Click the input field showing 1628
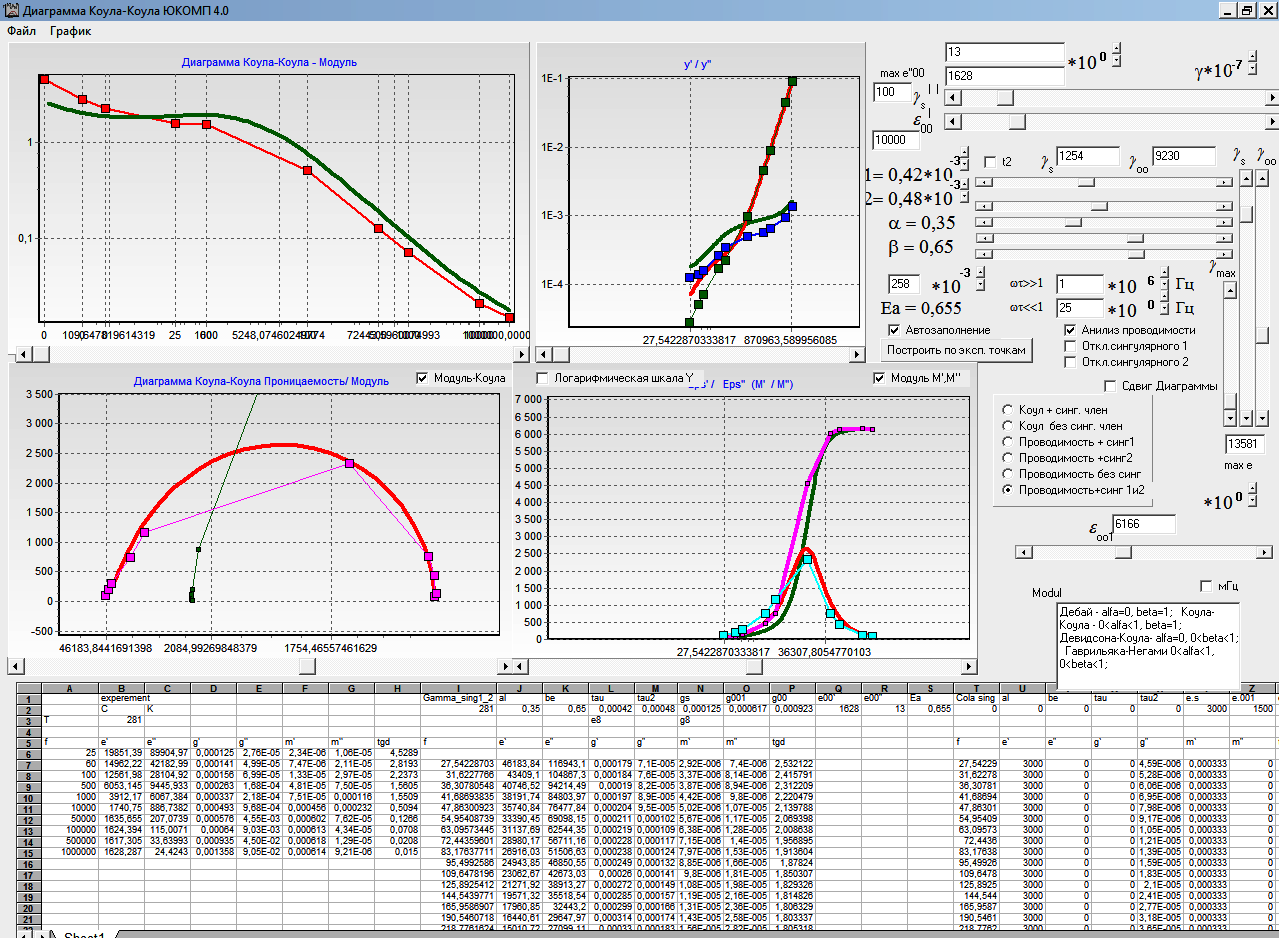The height and width of the screenshot is (938, 1282). [x=1005, y=75]
